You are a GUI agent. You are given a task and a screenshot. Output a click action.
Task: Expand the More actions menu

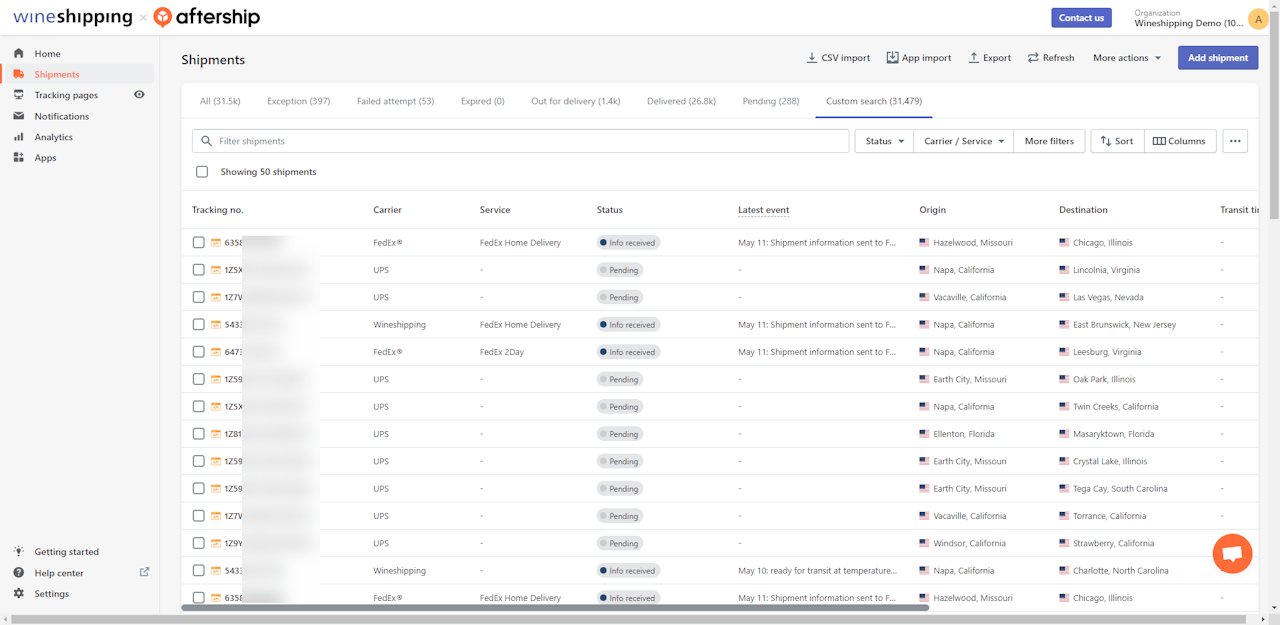(x=1127, y=58)
